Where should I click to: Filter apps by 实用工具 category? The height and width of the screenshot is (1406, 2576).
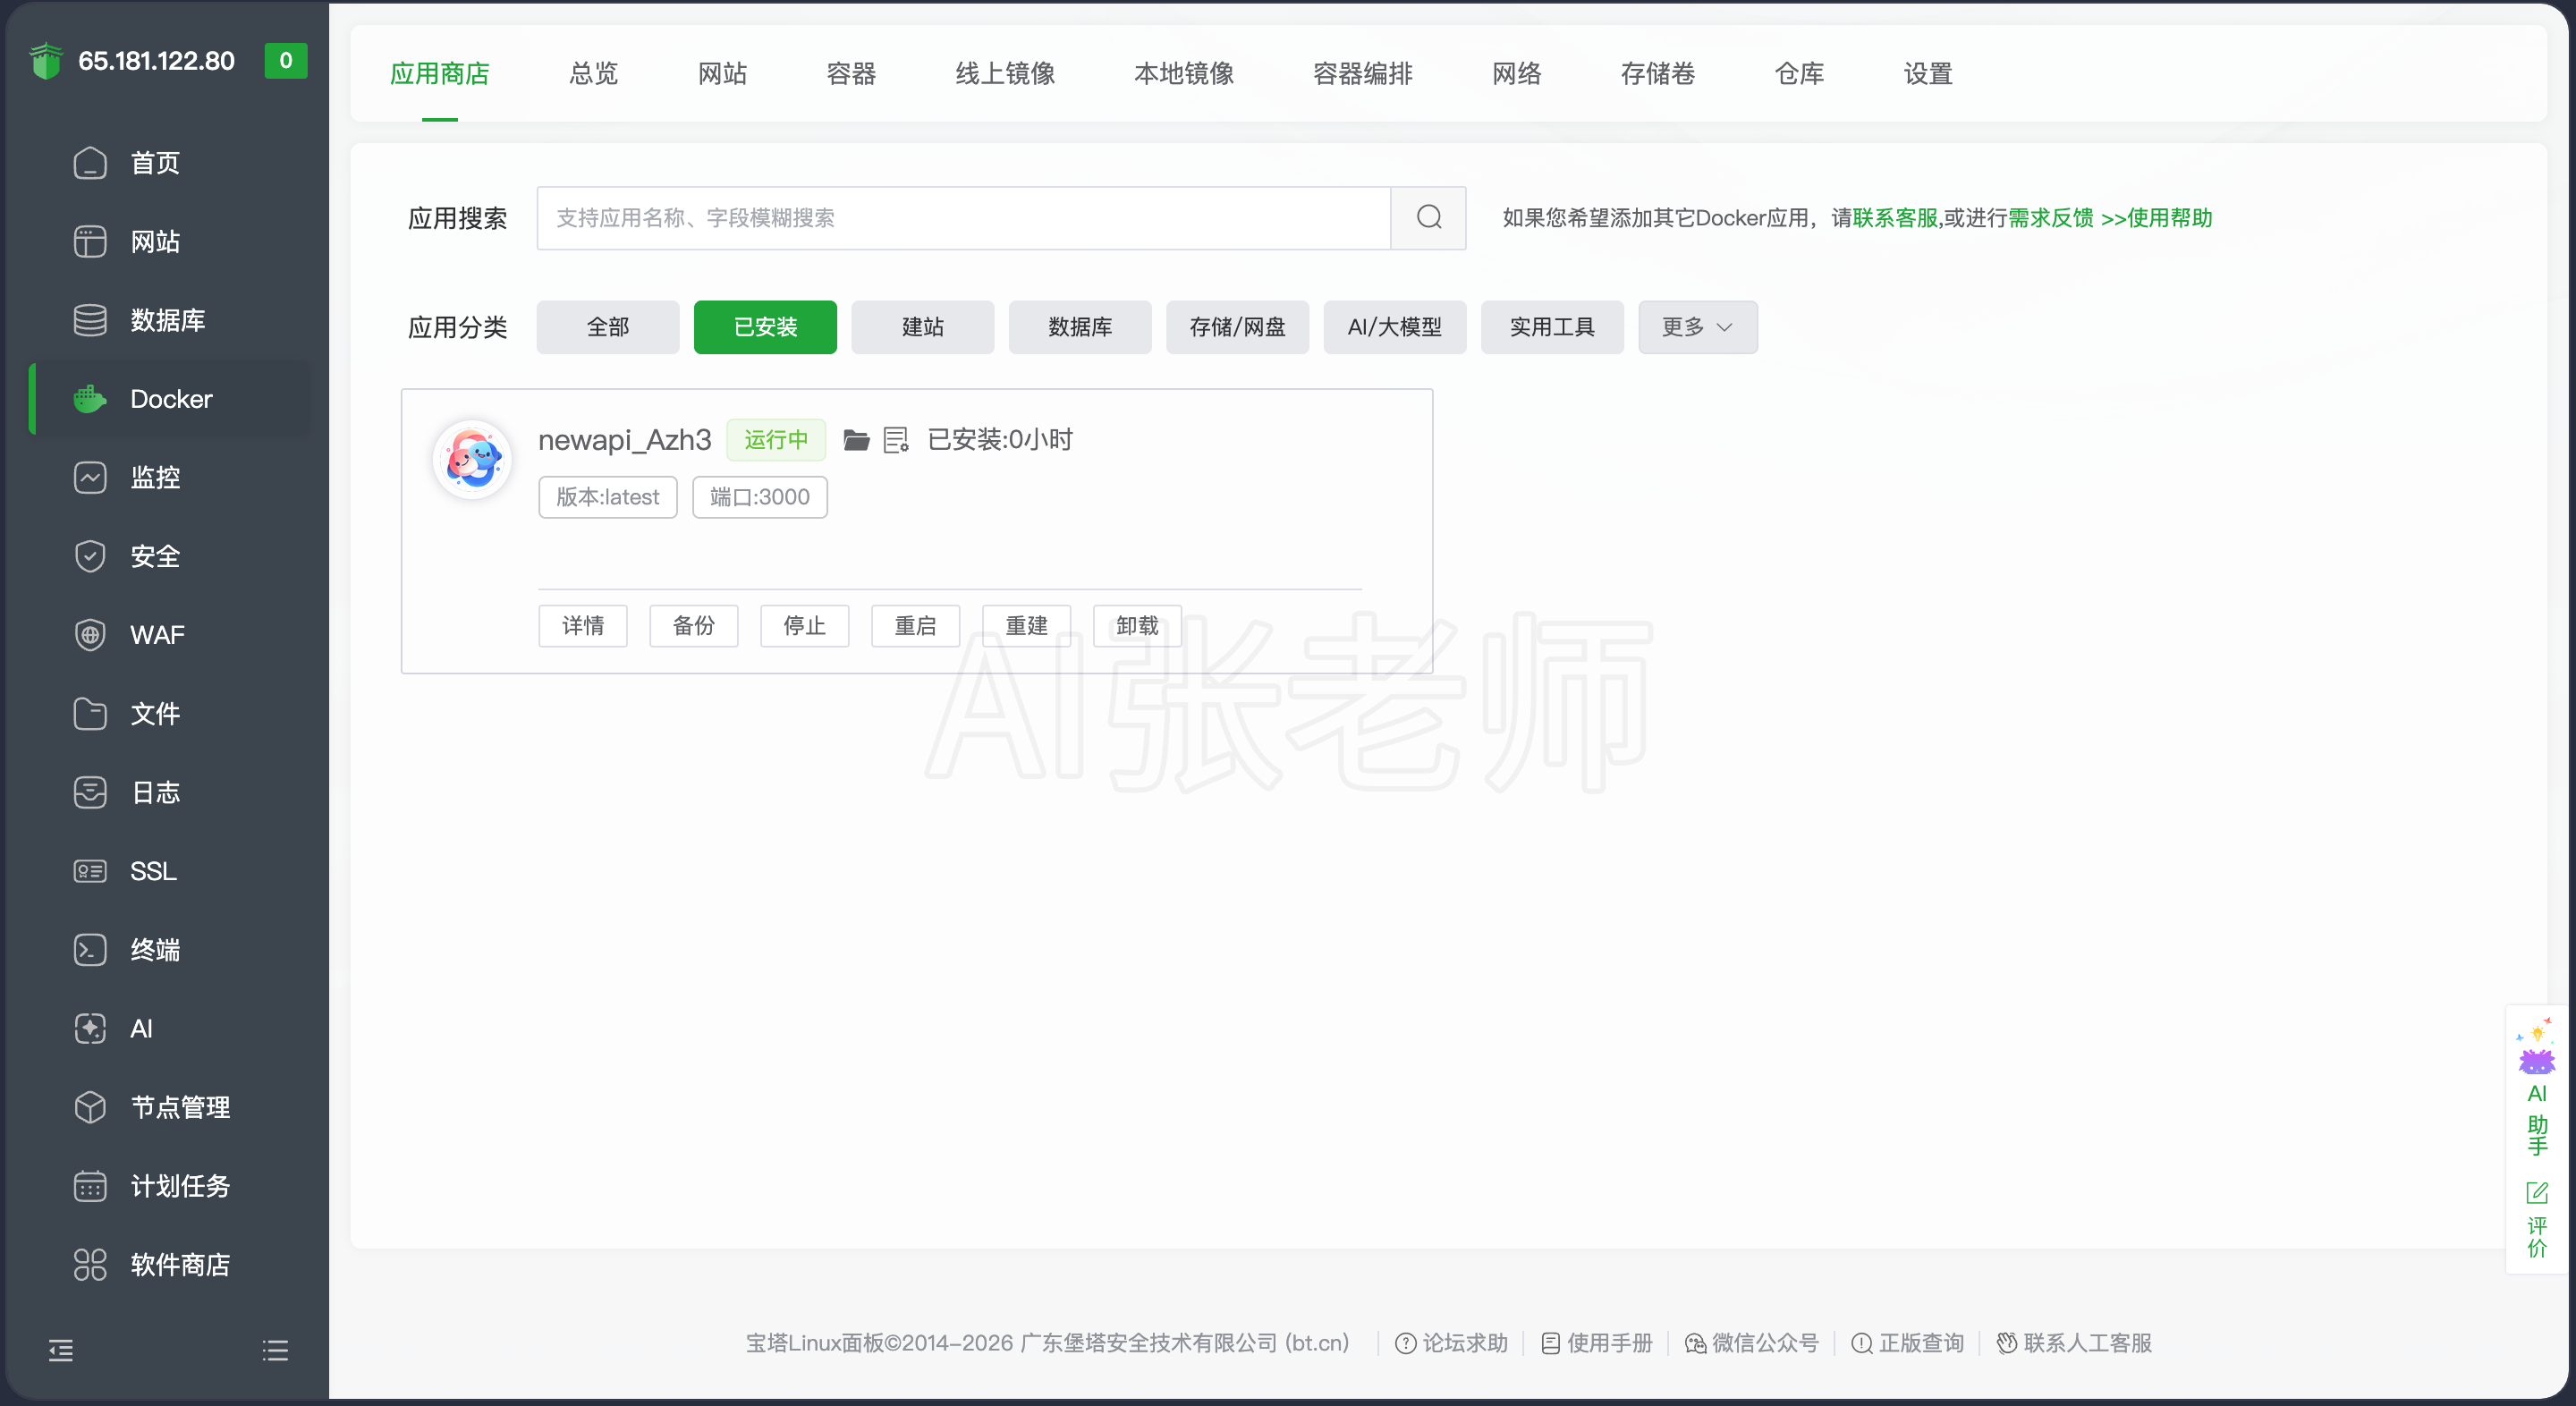pos(1552,327)
